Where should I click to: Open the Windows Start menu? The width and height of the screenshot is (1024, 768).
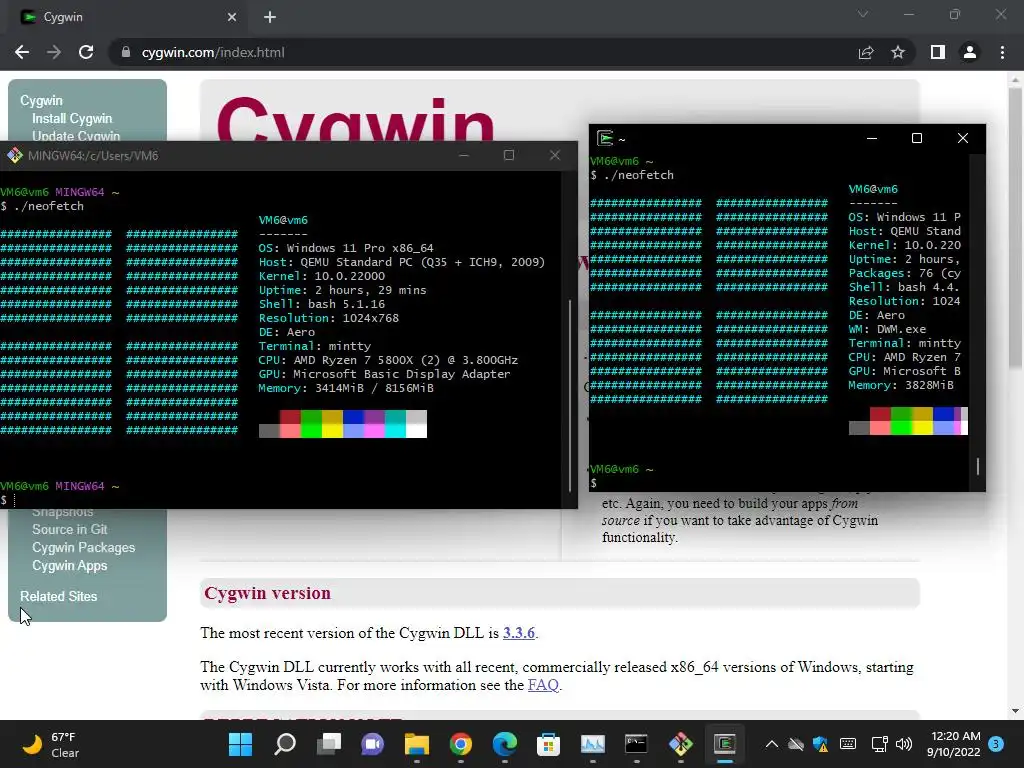(240, 744)
